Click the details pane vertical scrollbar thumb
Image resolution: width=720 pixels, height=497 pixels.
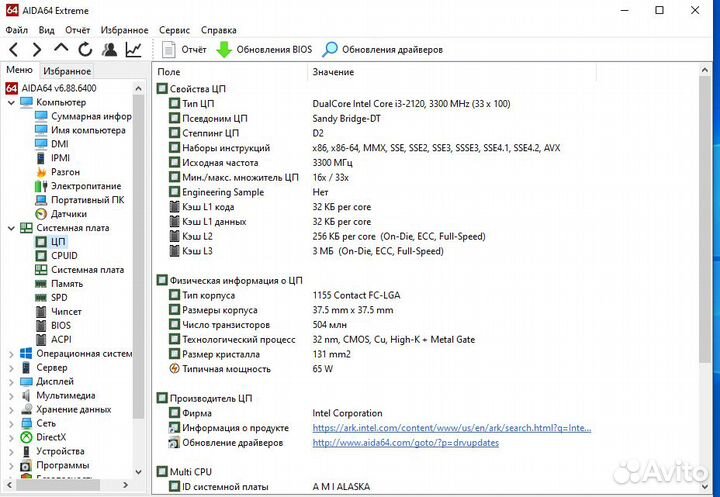pyautogui.click(x=705, y=220)
